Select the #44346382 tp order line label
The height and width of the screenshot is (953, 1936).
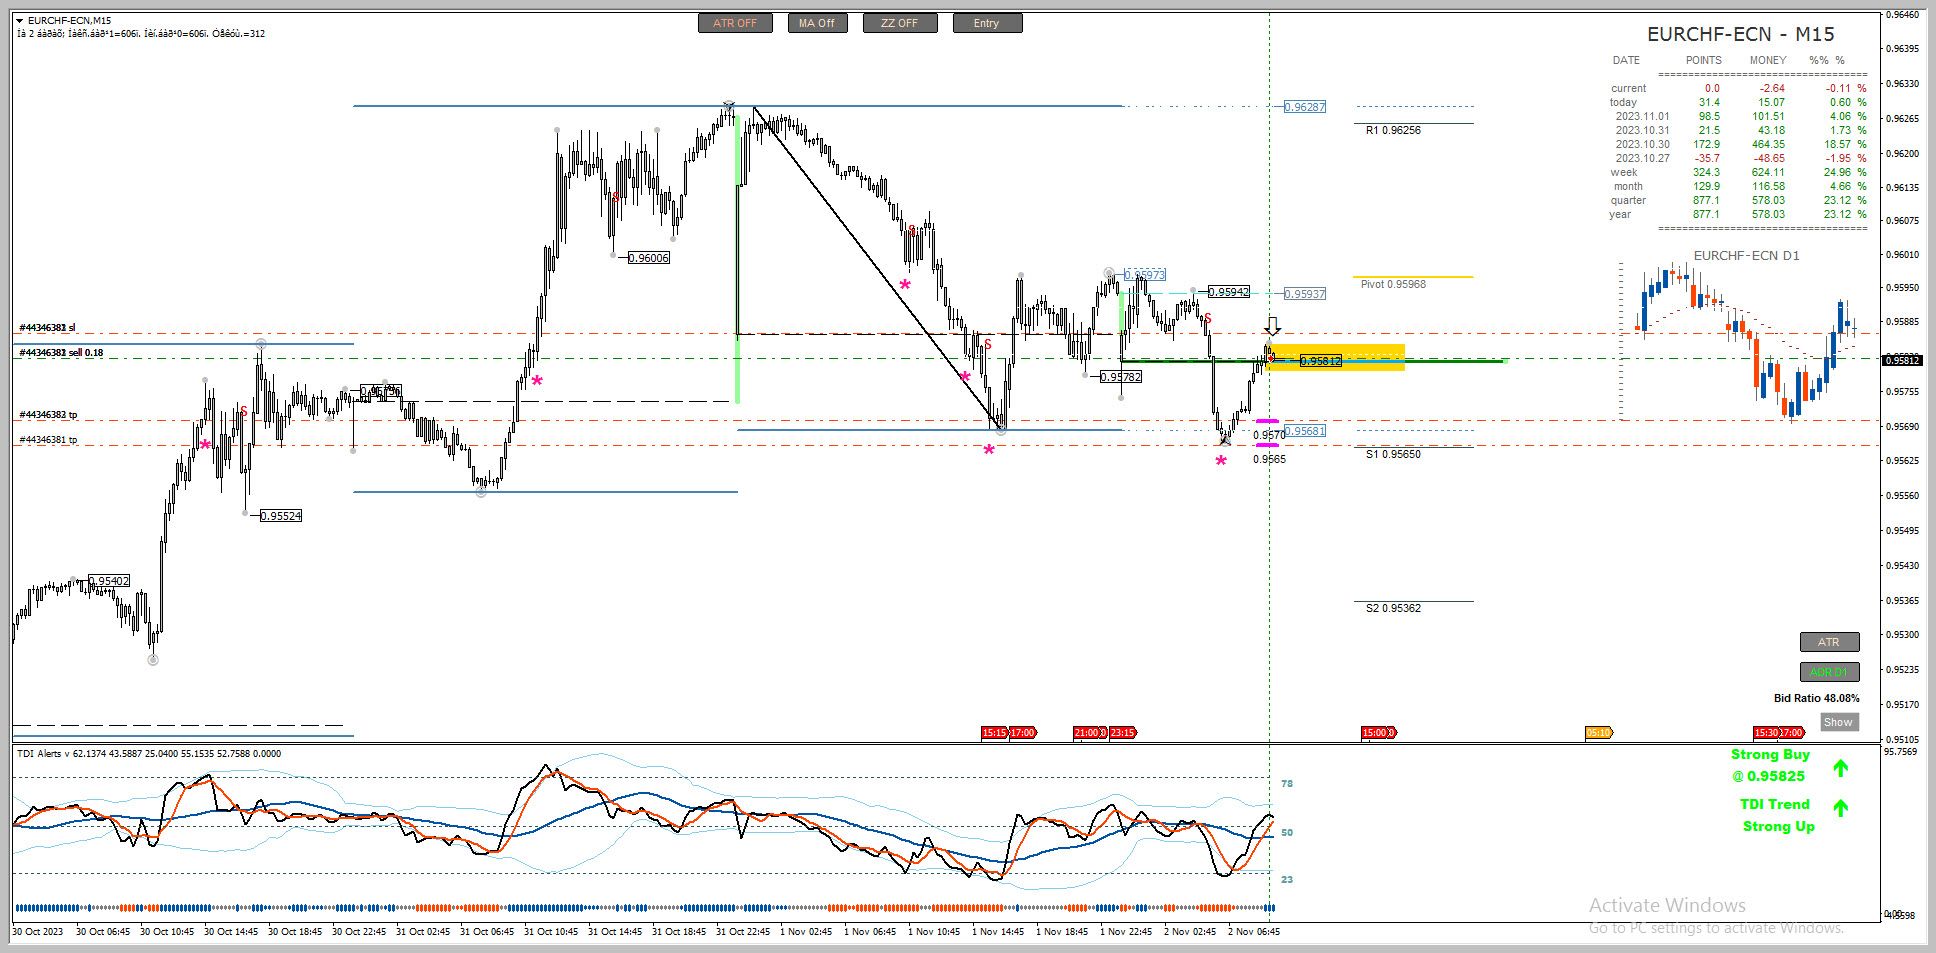tap(48, 415)
